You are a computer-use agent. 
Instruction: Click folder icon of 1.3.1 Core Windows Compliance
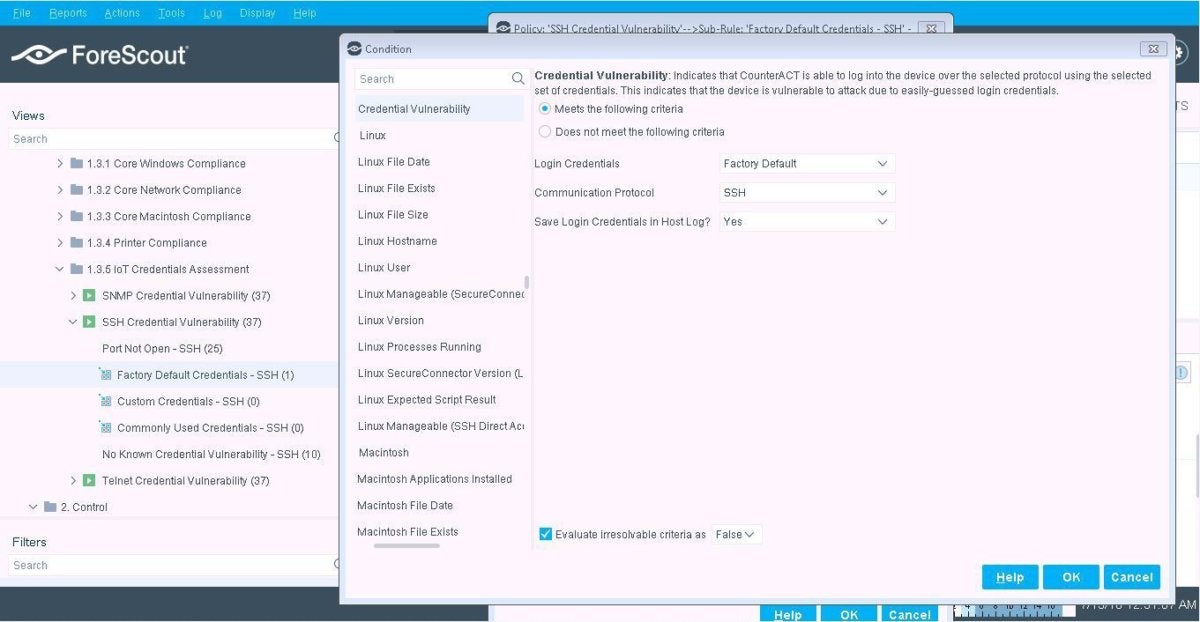(77, 163)
